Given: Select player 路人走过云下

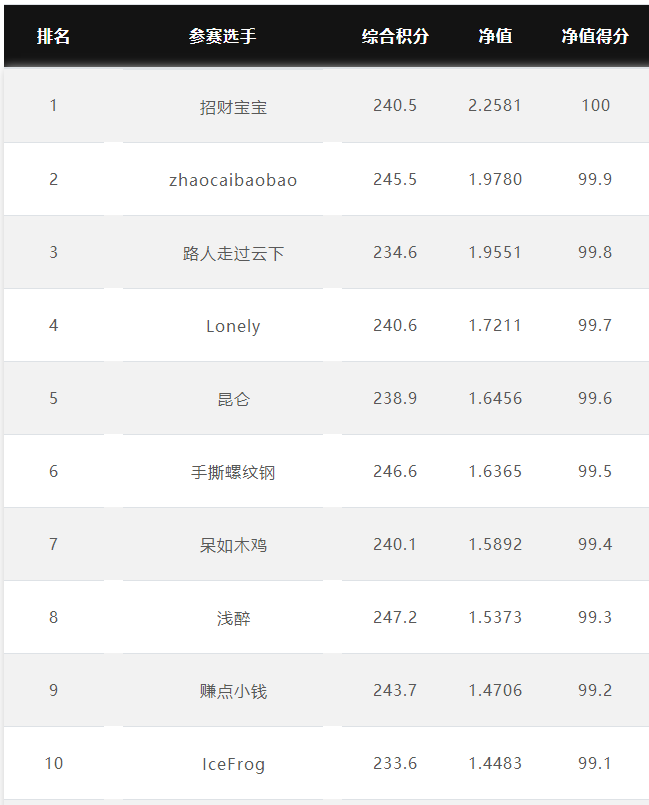Looking at the screenshot, I should click(x=233, y=253).
